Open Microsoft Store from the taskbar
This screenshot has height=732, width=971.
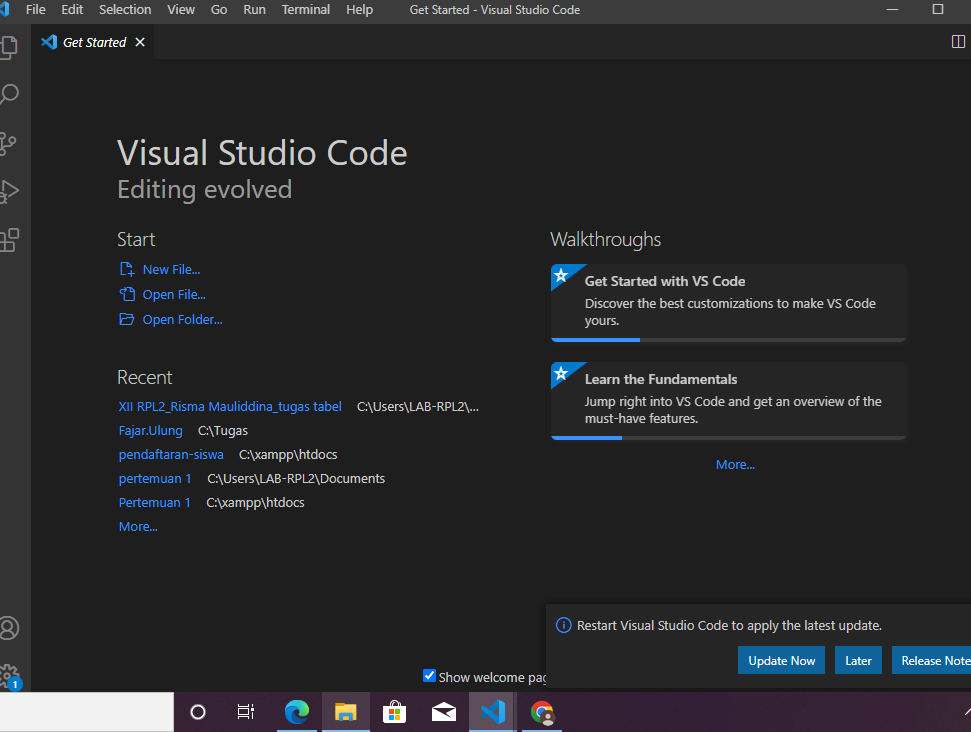point(394,712)
